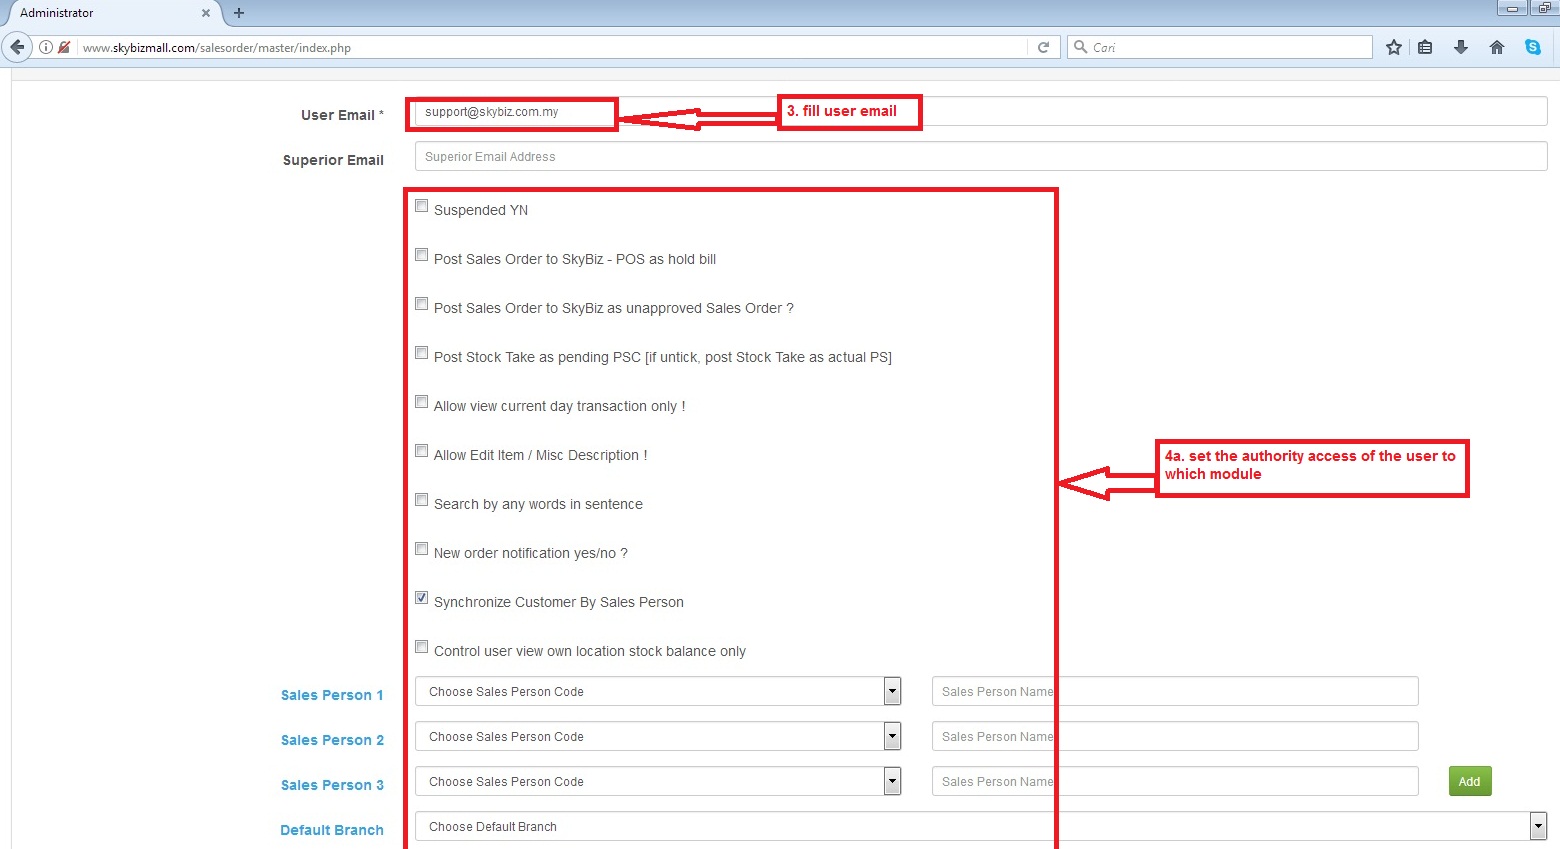
Task: Tick the Suspended YN checkbox
Action: 422,206
